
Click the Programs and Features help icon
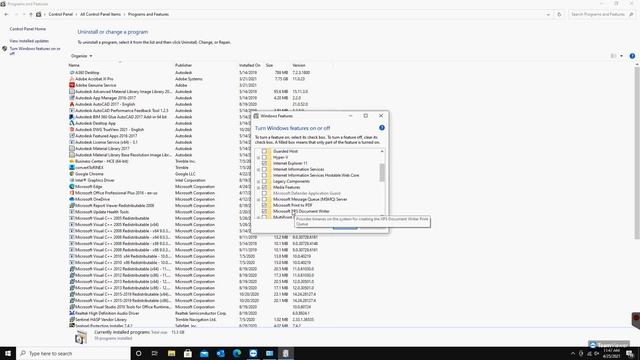pos(632,56)
